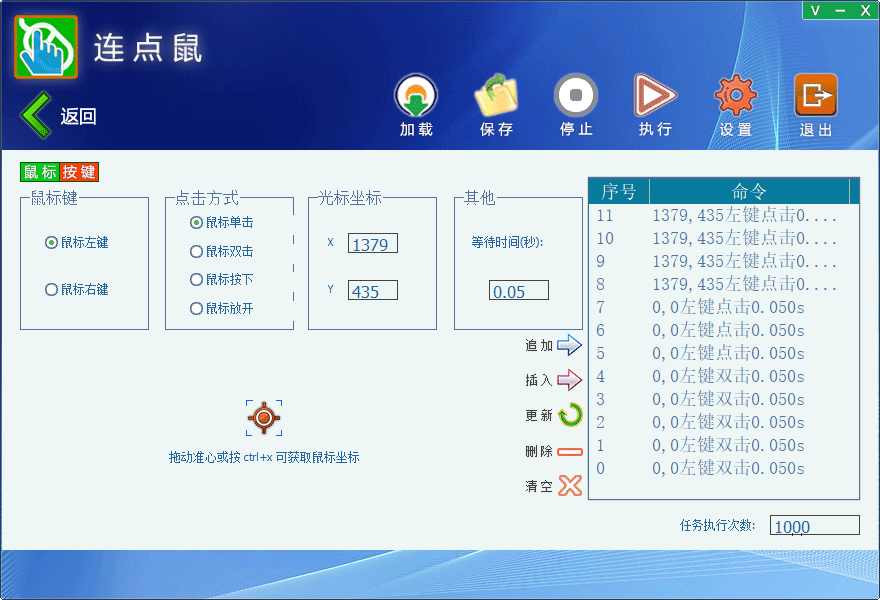
Task: Select command row number 3
Action: click(x=724, y=400)
